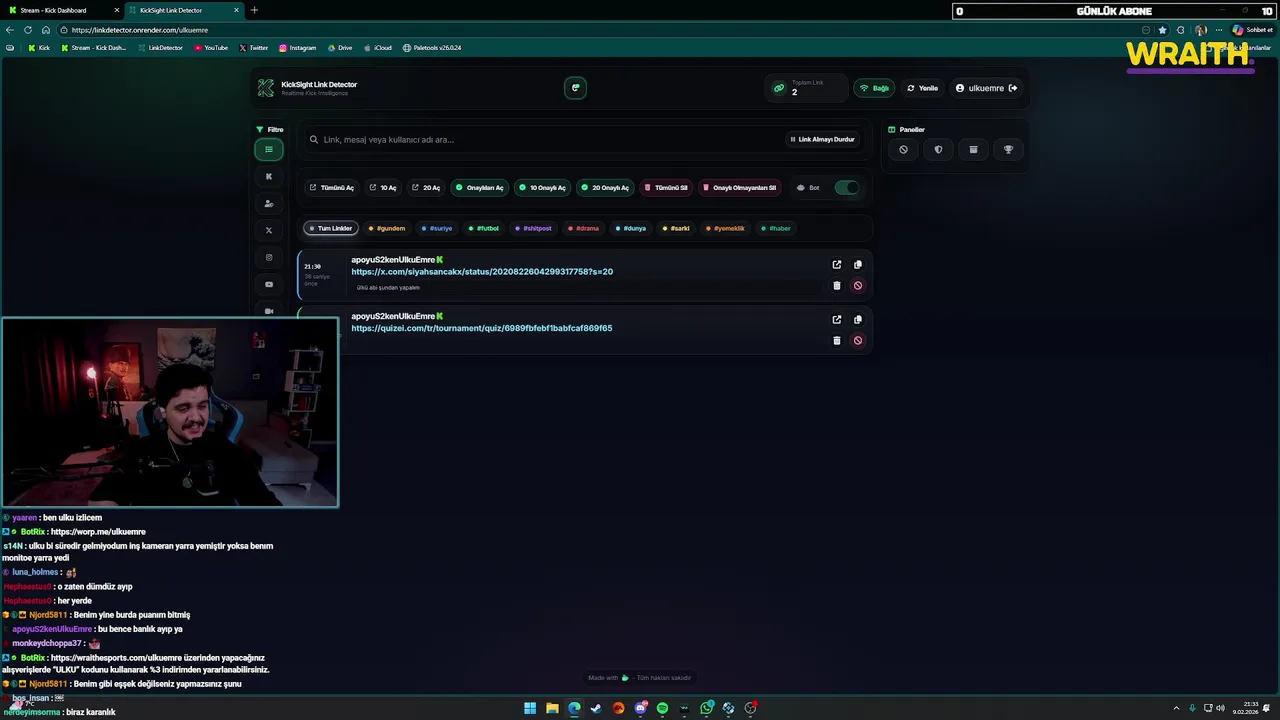The image size is (1280, 720).
Task: Click 20 Onaylı Aç button
Action: 605,188
